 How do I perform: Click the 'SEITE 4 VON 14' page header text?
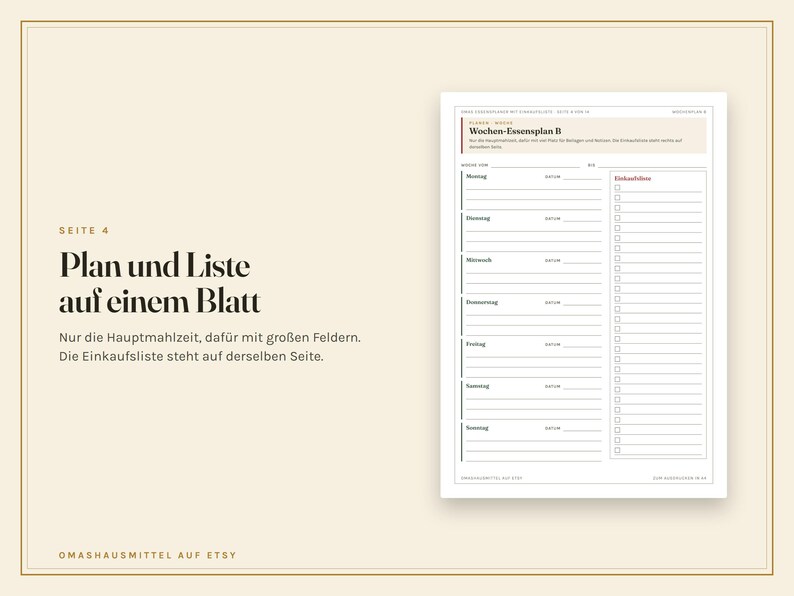point(573,112)
